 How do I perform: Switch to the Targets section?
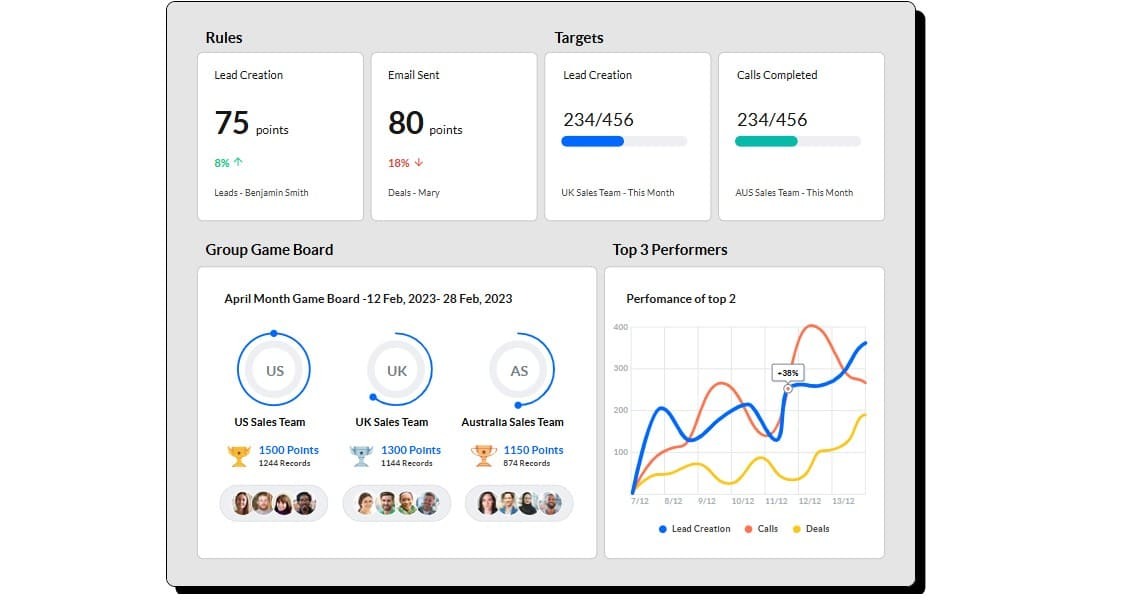coord(579,37)
